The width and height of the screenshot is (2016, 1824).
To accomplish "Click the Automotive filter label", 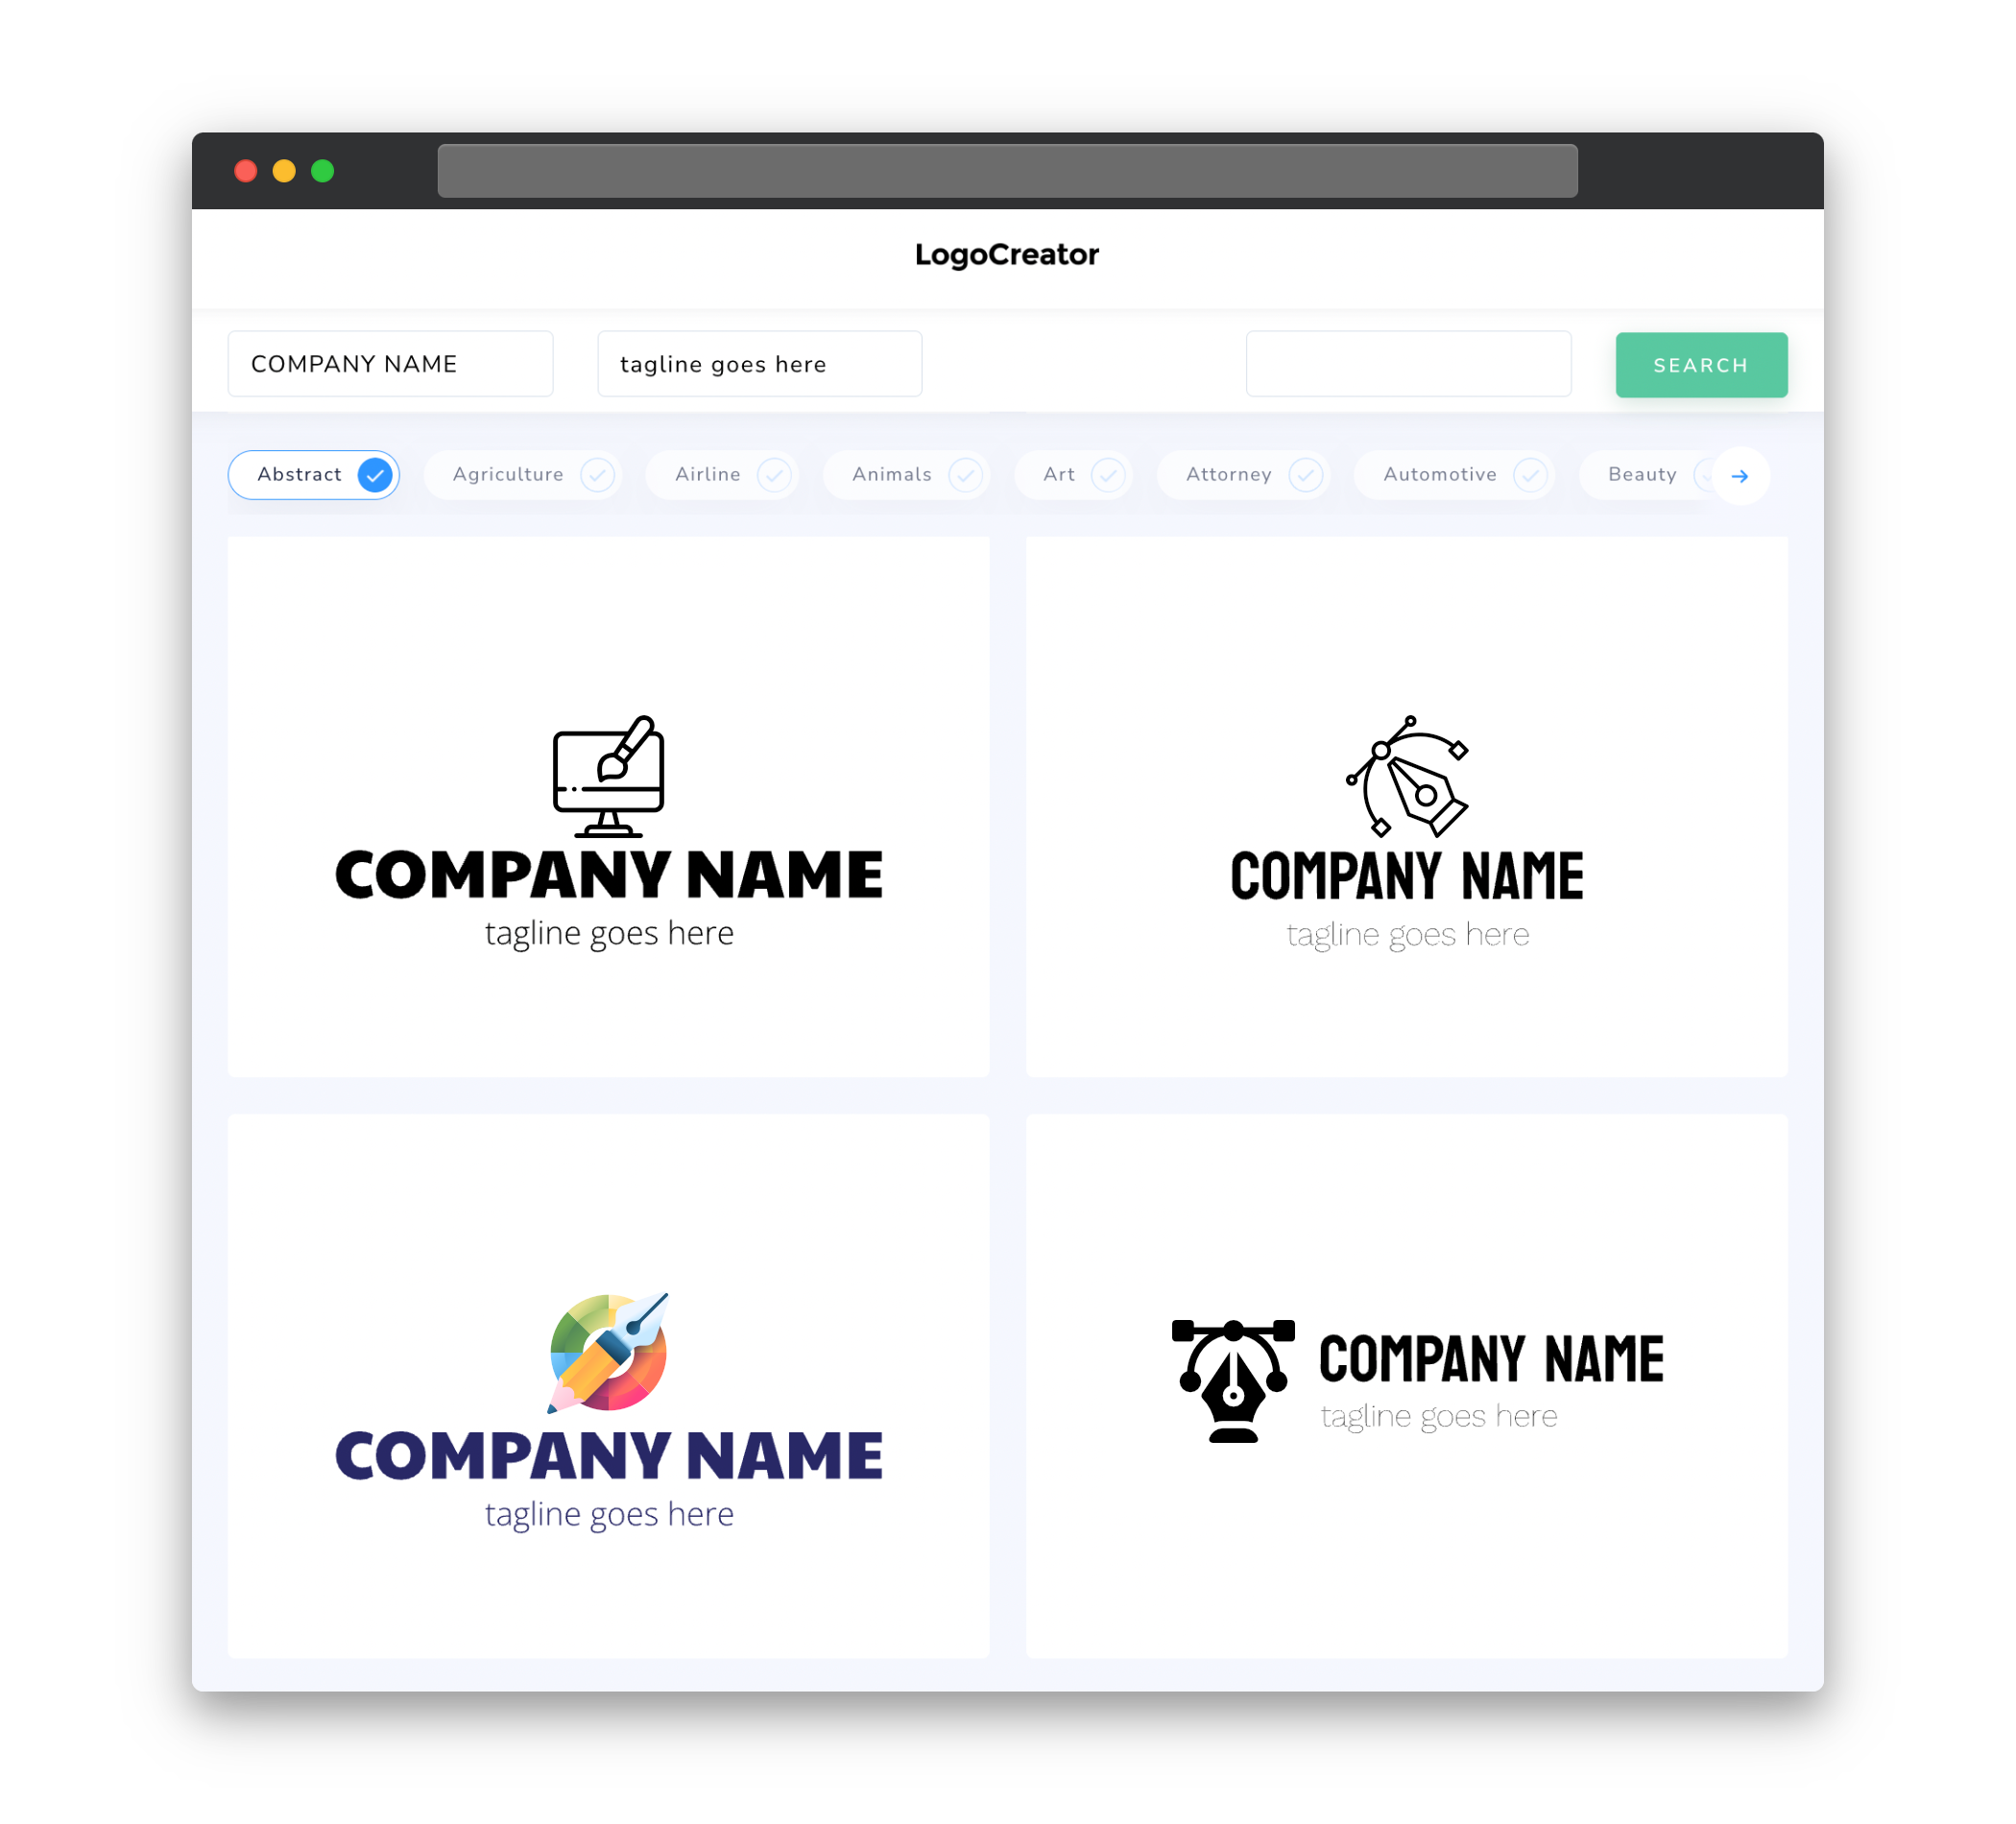I will point(1440,474).
